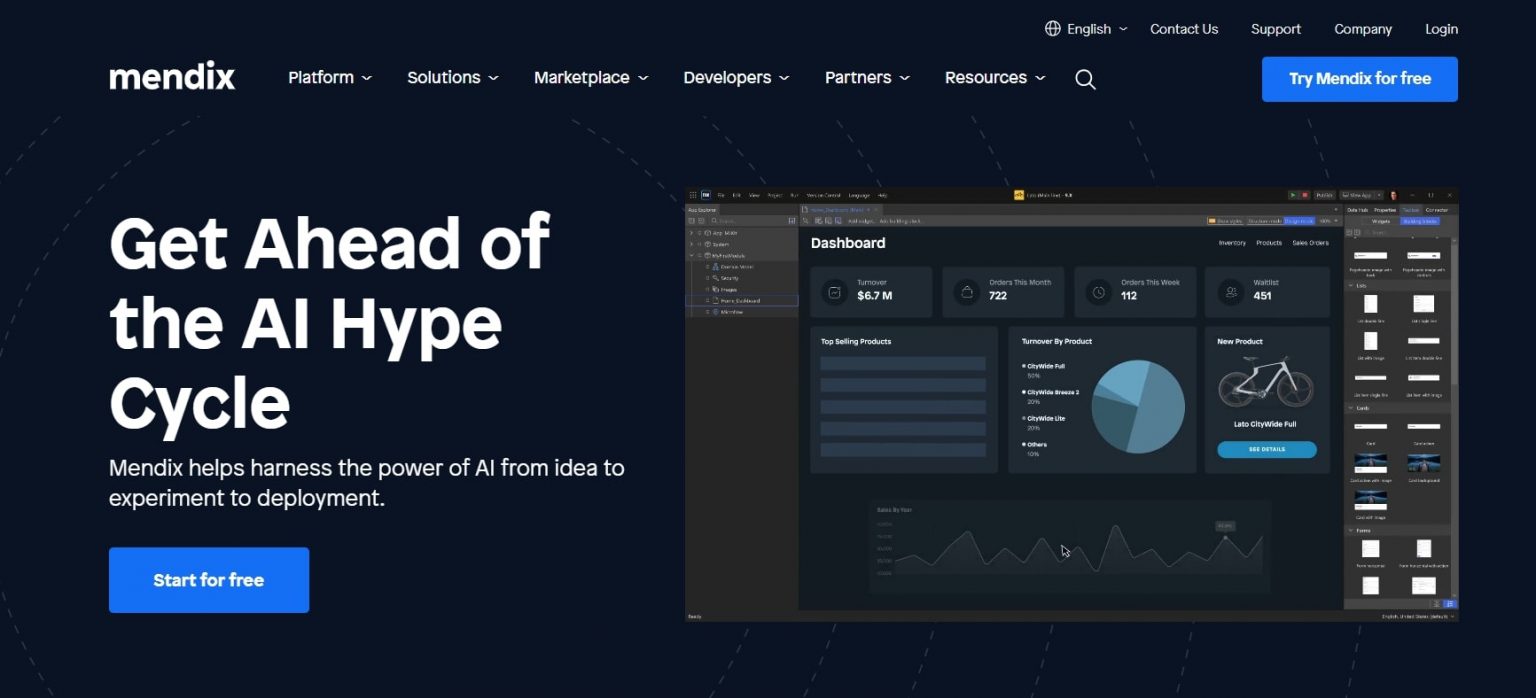Click the globe icon beside English

click(1054, 29)
